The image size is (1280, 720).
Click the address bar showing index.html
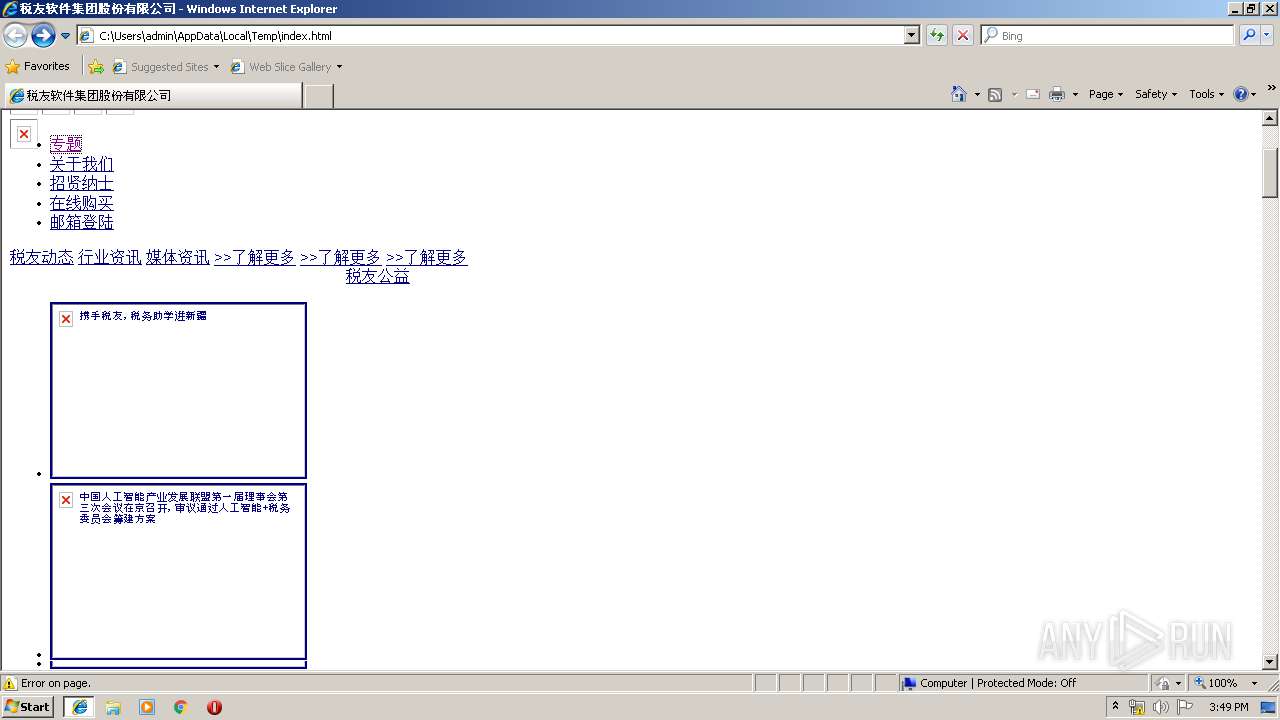point(490,35)
